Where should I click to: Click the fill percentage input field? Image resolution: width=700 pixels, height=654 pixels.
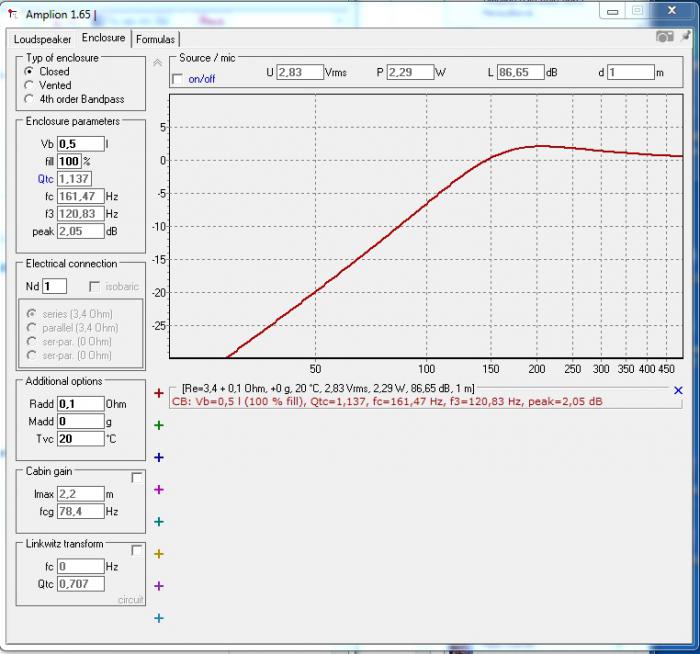(x=69, y=162)
